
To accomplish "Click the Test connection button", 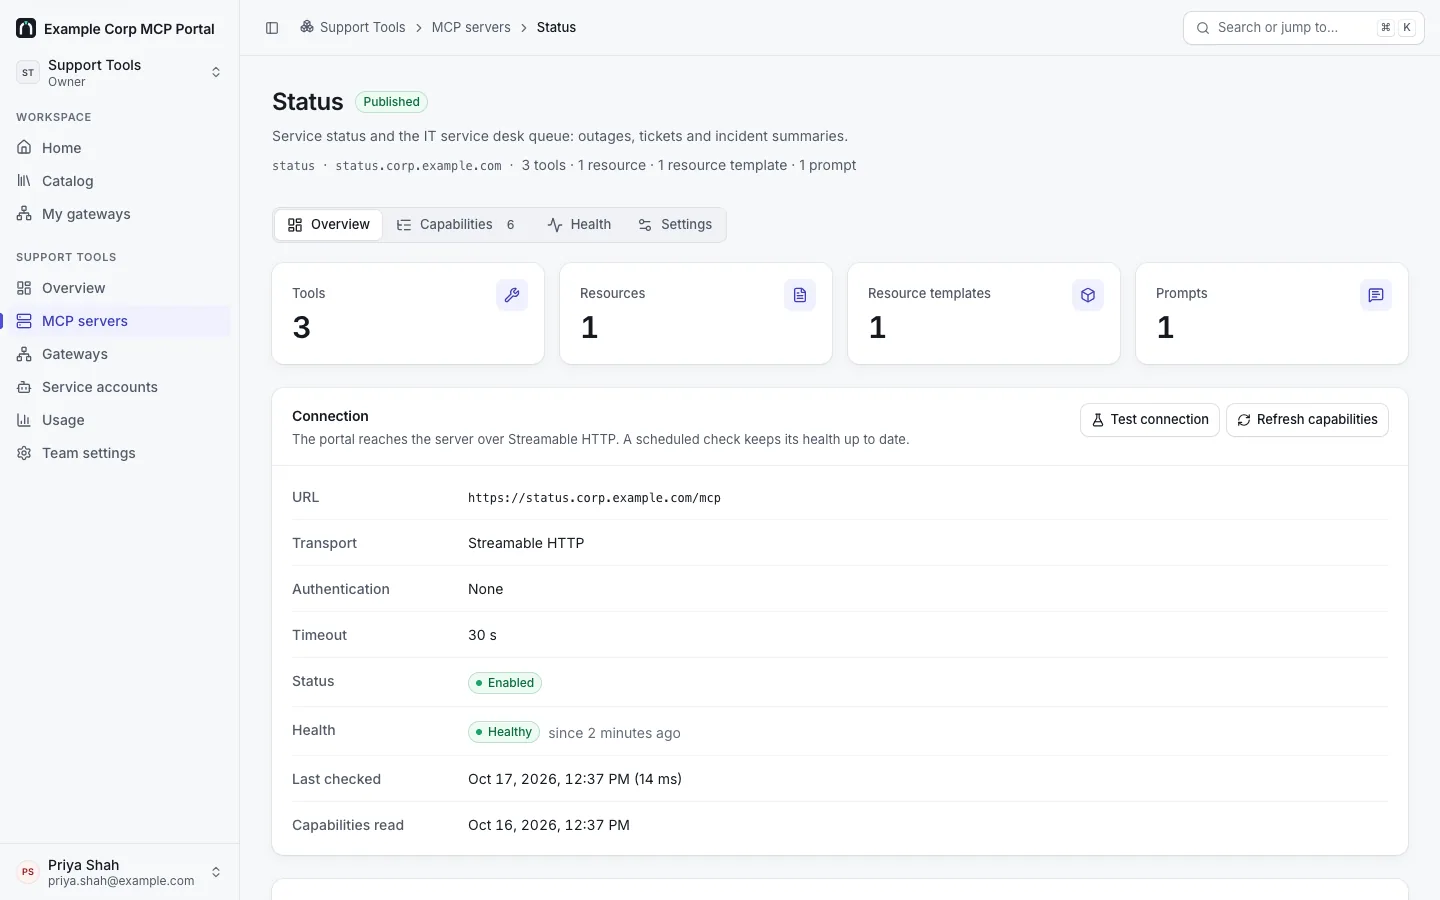I will click(1150, 420).
